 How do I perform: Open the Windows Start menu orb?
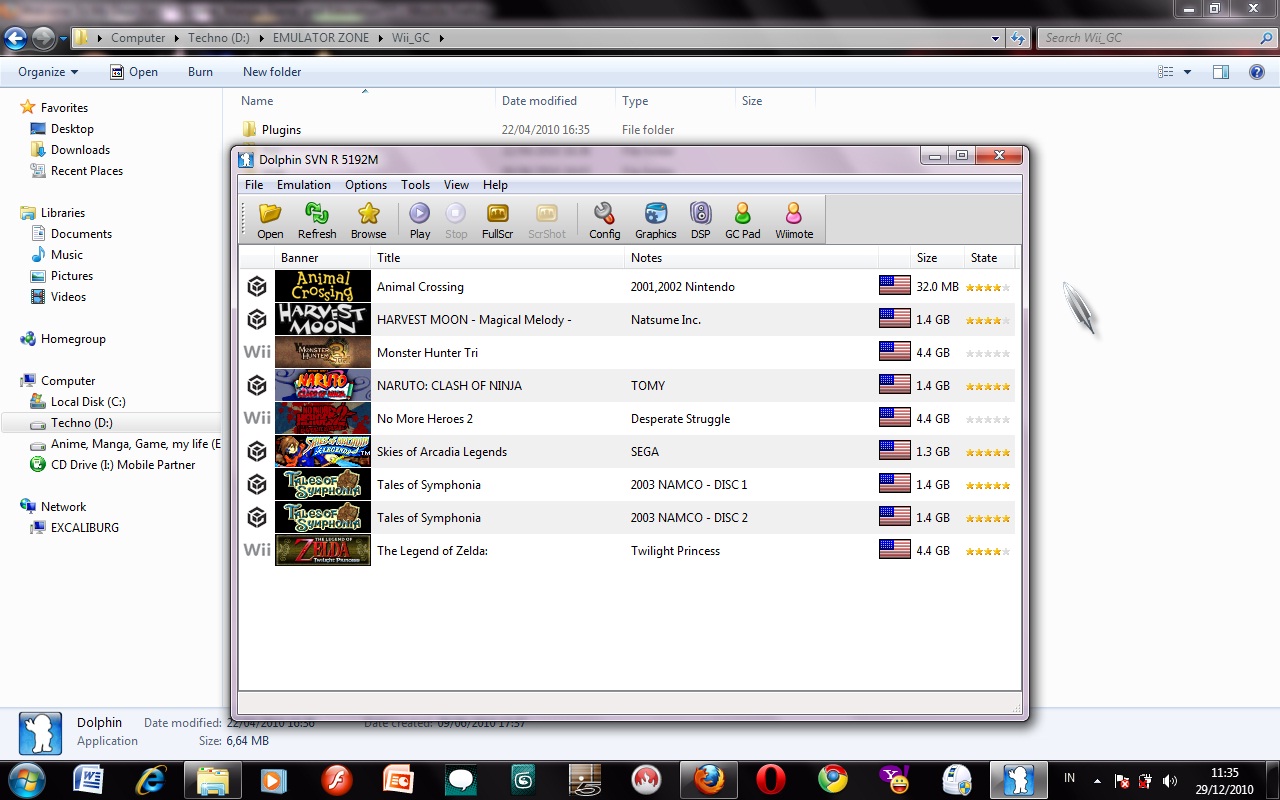click(26, 779)
